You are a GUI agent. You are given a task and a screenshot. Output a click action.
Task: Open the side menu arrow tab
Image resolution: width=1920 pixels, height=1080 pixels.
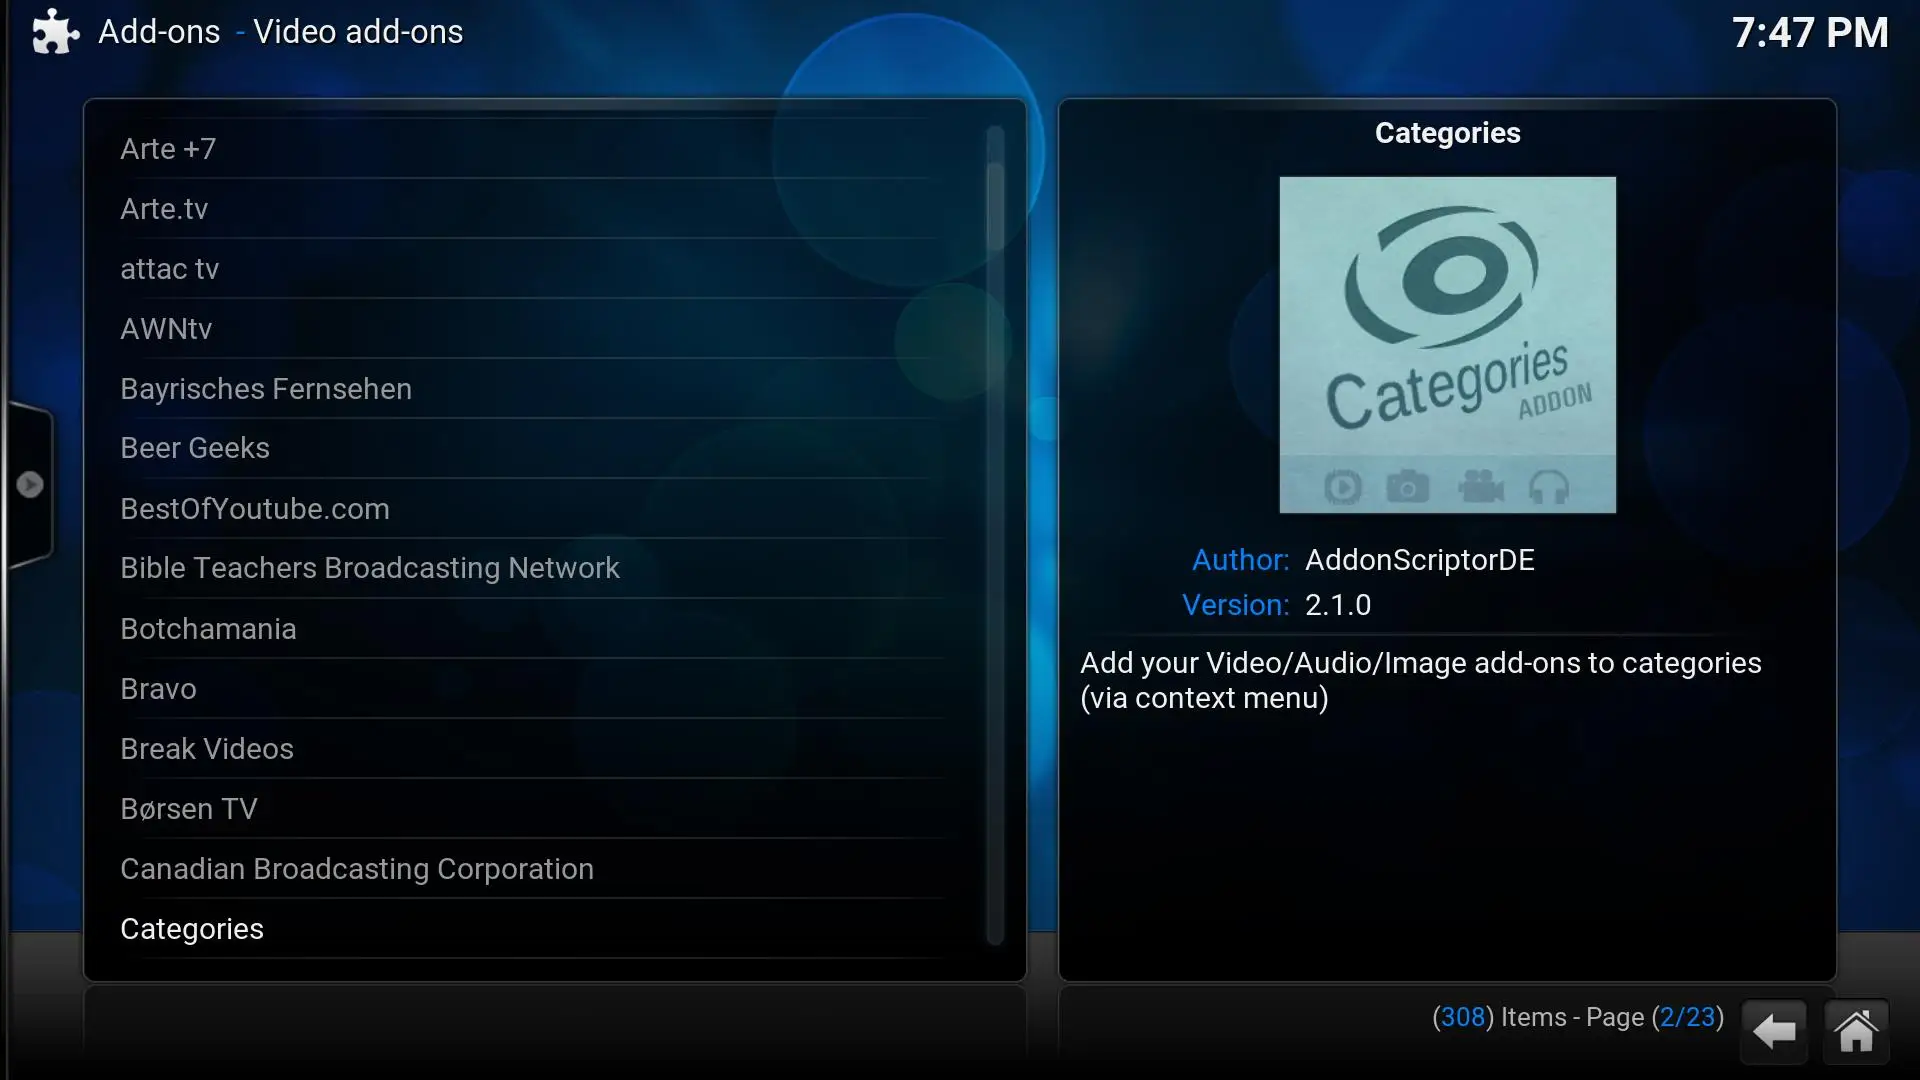(x=30, y=485)
